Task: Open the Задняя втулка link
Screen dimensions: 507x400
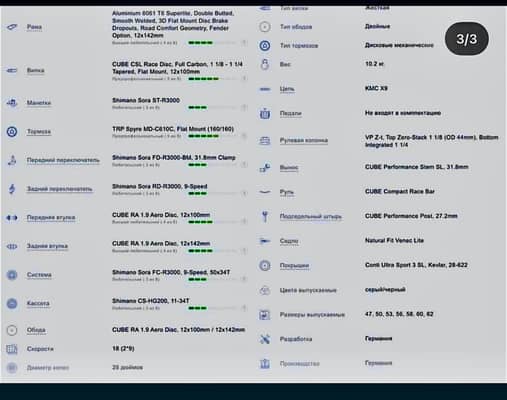Action: tap(47, 246)
